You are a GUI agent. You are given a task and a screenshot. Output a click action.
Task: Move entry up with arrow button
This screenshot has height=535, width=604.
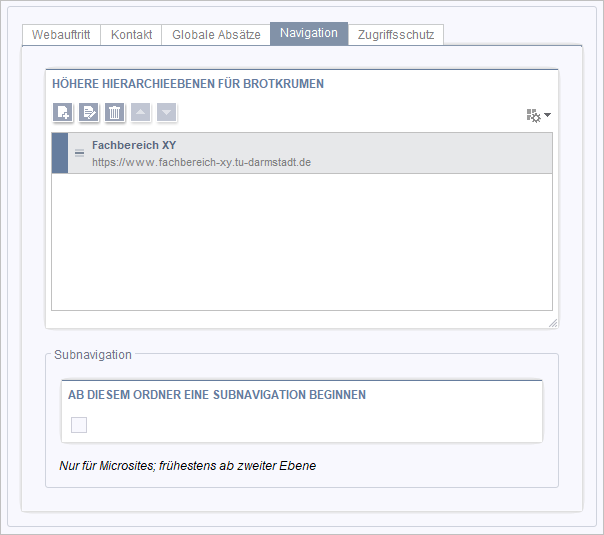coord(141,112)
